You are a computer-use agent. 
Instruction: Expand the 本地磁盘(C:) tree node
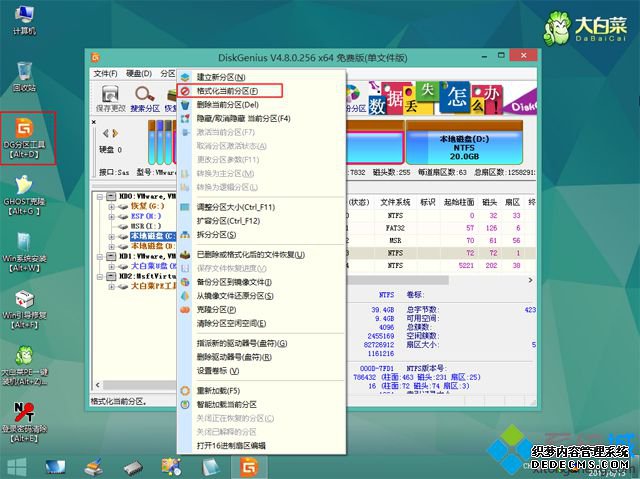(111, 236)
